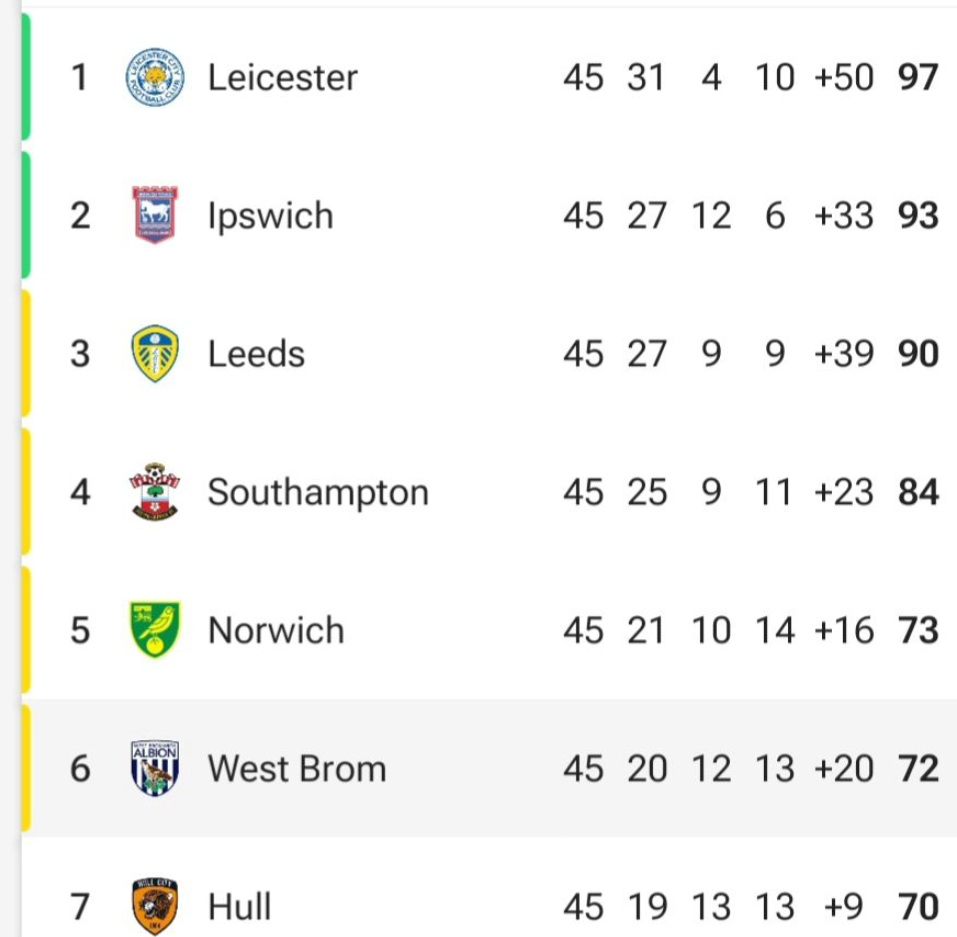Click West Brom's +20 goal difference
957x937 pixels.
tap(843, 769)
